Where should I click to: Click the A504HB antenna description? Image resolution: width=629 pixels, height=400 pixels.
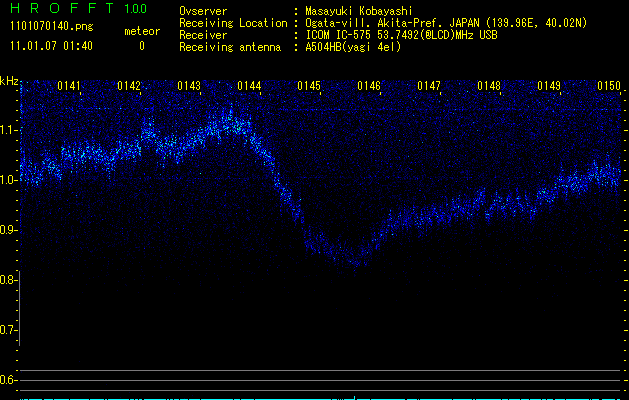tap(353, 47)
